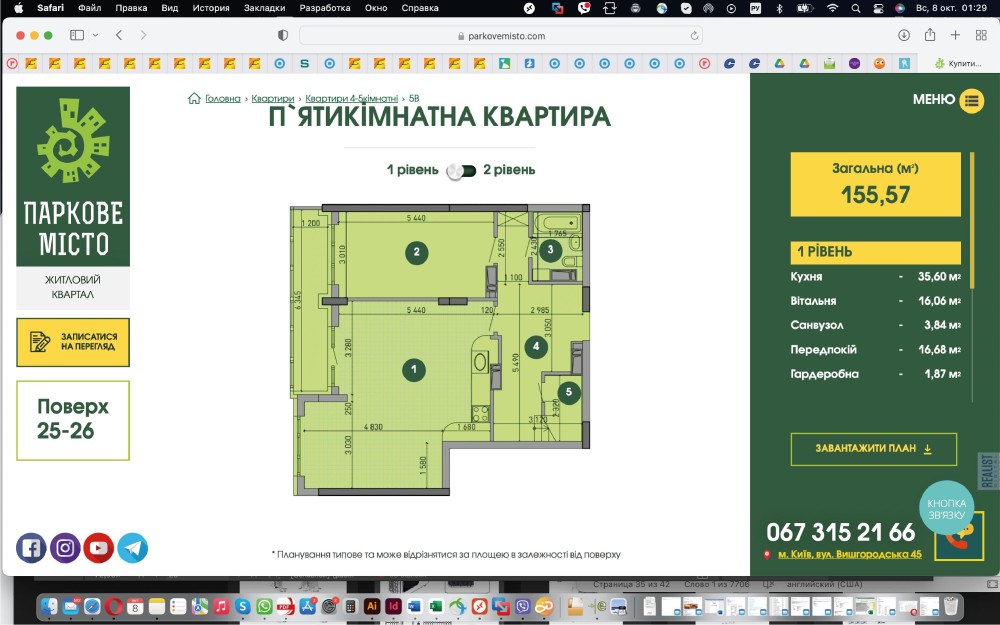Screen dimensions: 1000x625
Task: Go to Квартири breadcrumb link
Action: (x=273, y=99)
